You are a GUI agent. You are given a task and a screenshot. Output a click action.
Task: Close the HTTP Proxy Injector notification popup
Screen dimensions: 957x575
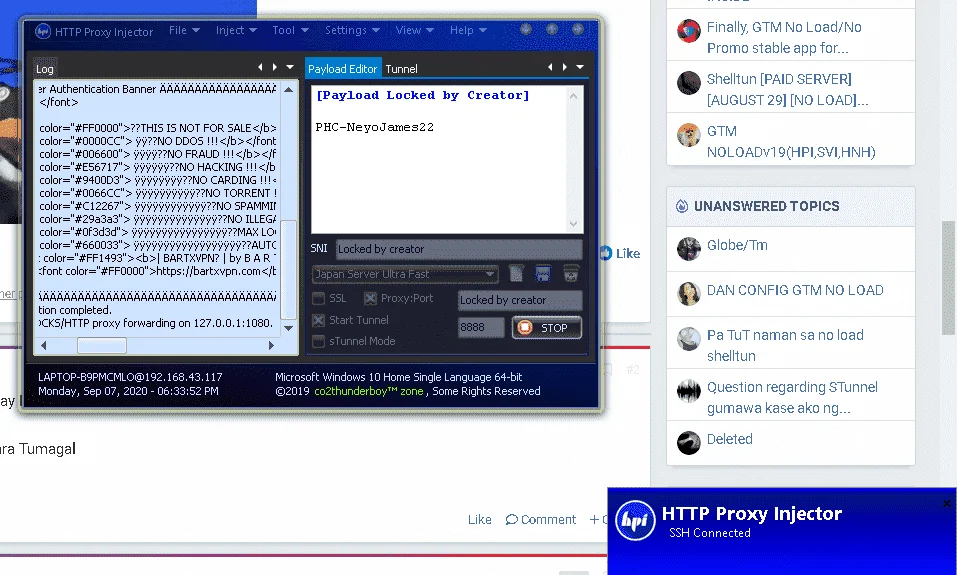(x=947, y=504)
